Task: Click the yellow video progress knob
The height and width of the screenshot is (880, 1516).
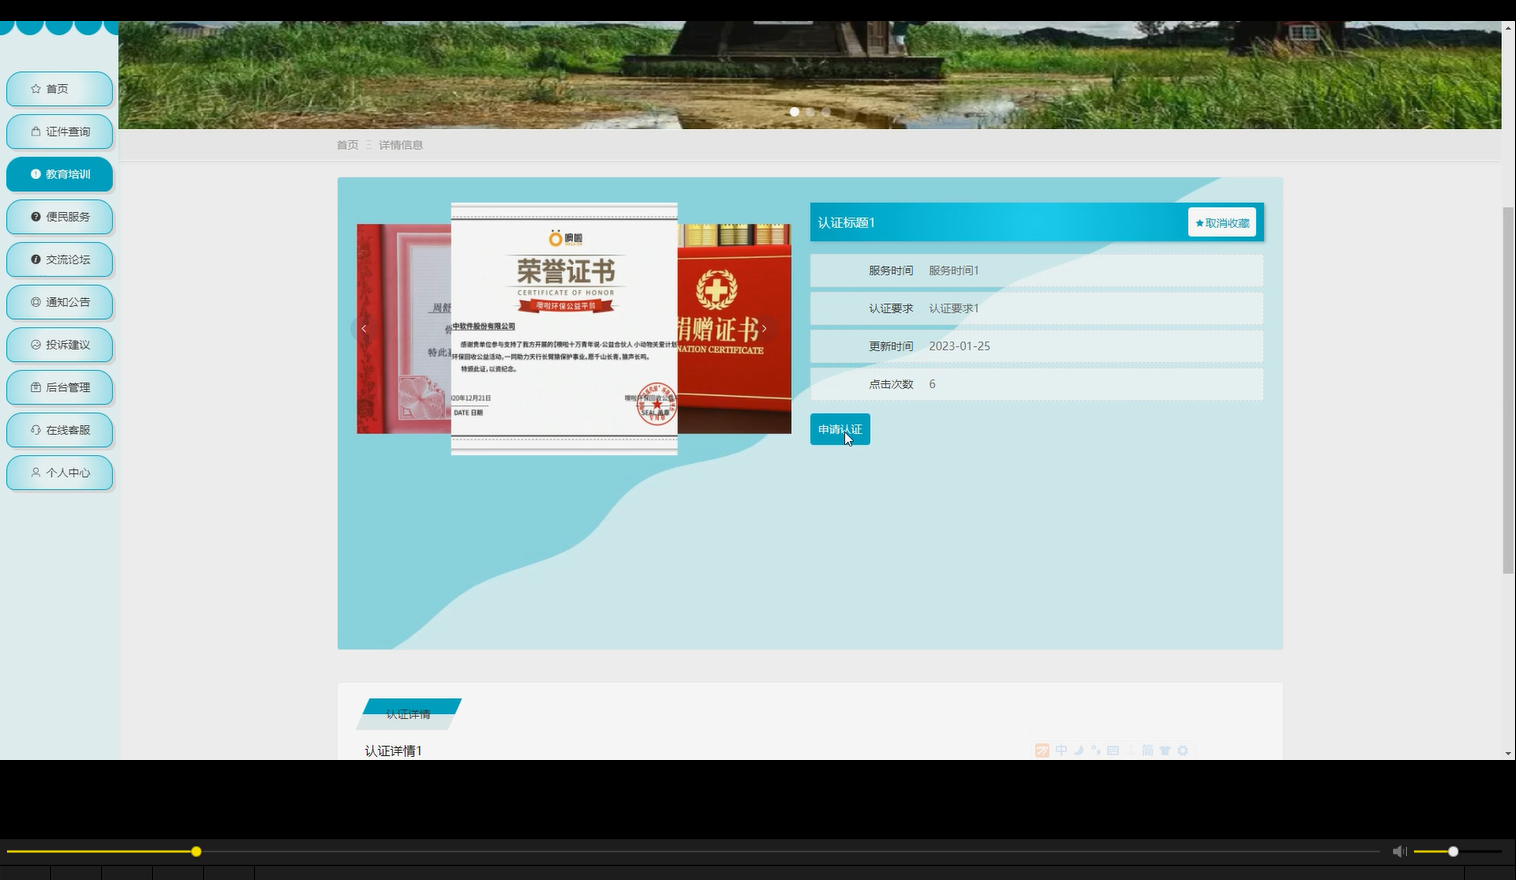Action: point(196,851)
